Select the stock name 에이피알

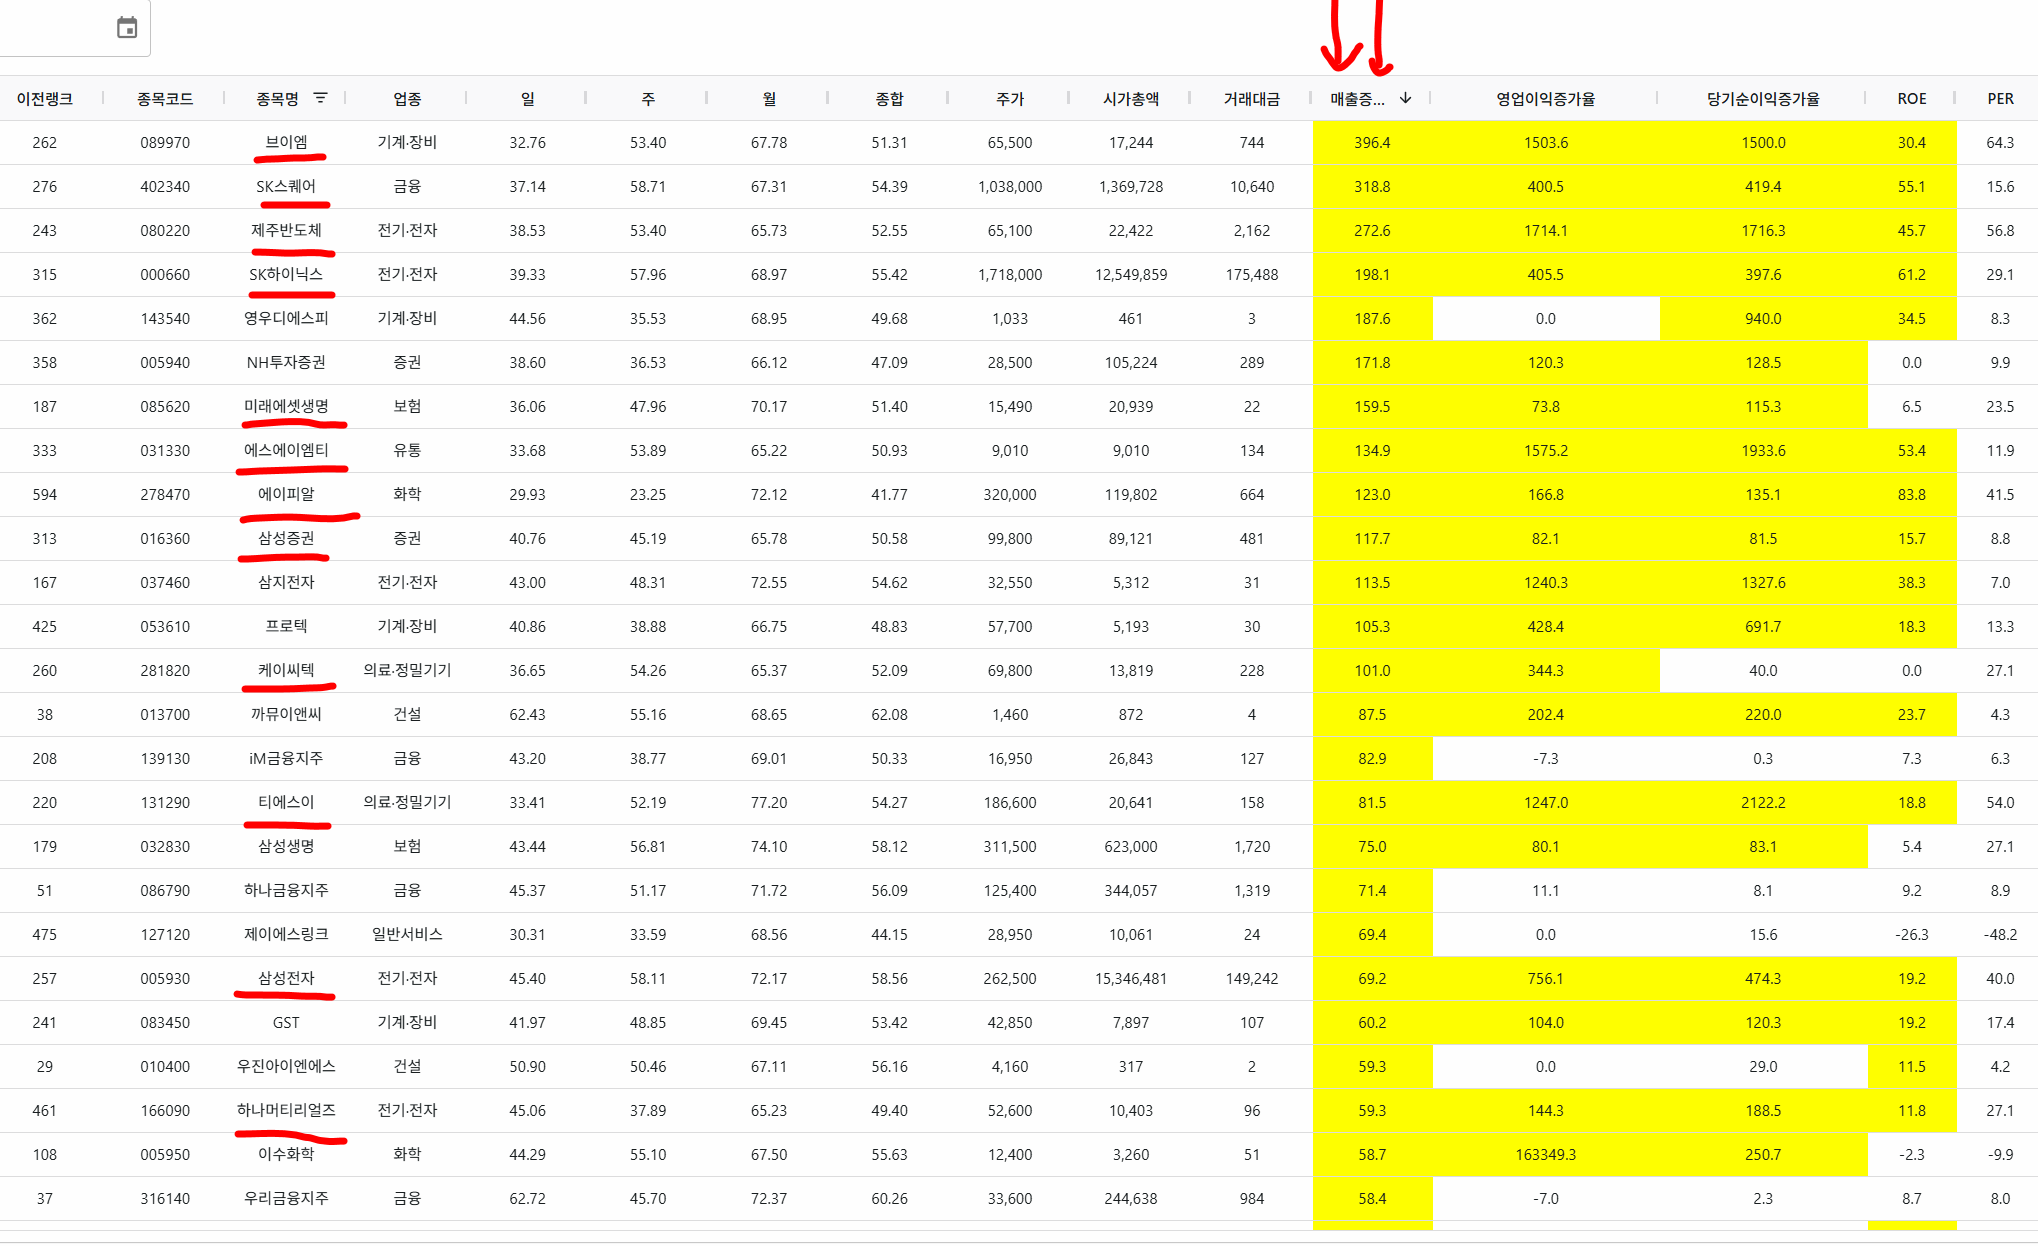pyautogui.click(x=286, y=495)
